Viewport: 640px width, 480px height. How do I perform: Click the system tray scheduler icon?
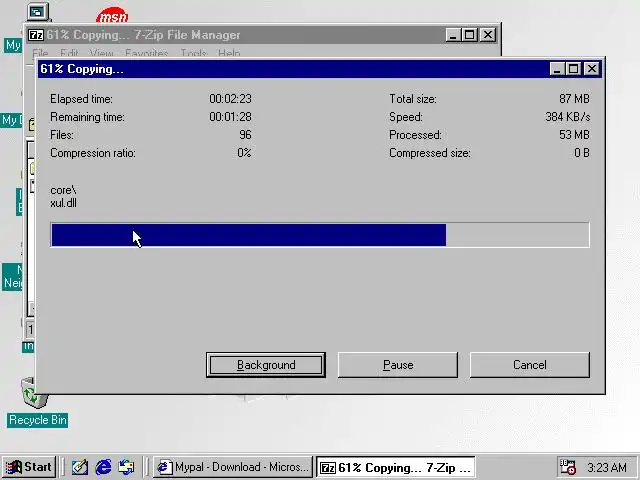[x=568, y=467]
